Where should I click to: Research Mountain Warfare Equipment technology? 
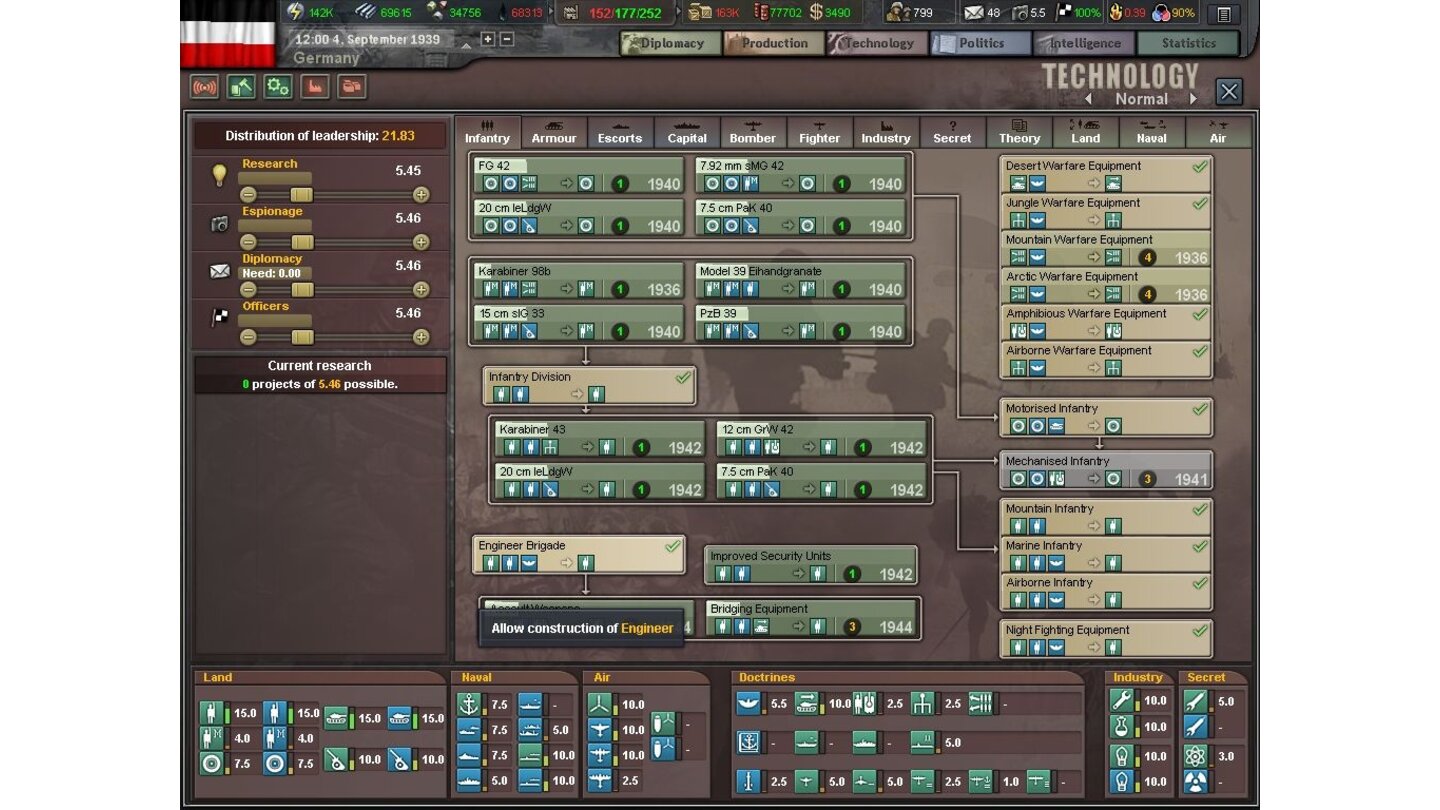pos(1106,249)
